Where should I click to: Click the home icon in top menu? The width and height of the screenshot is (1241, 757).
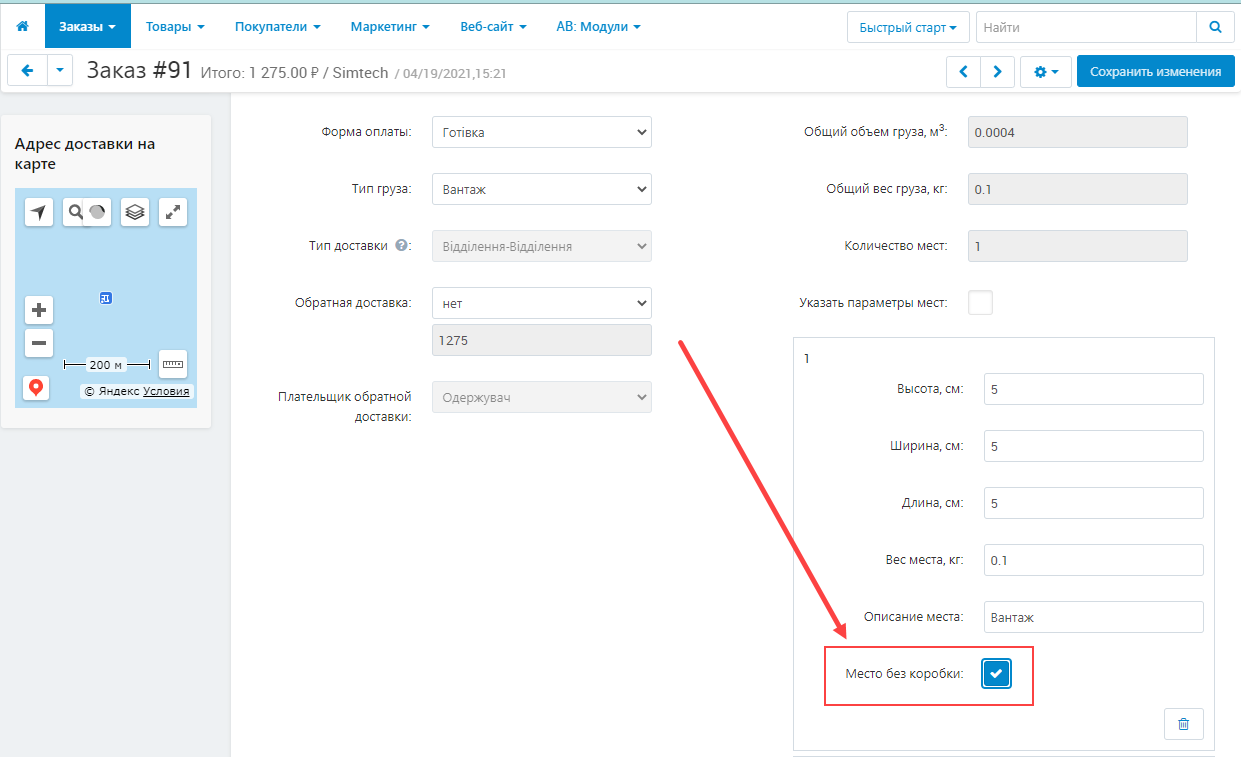pos(22,27)
